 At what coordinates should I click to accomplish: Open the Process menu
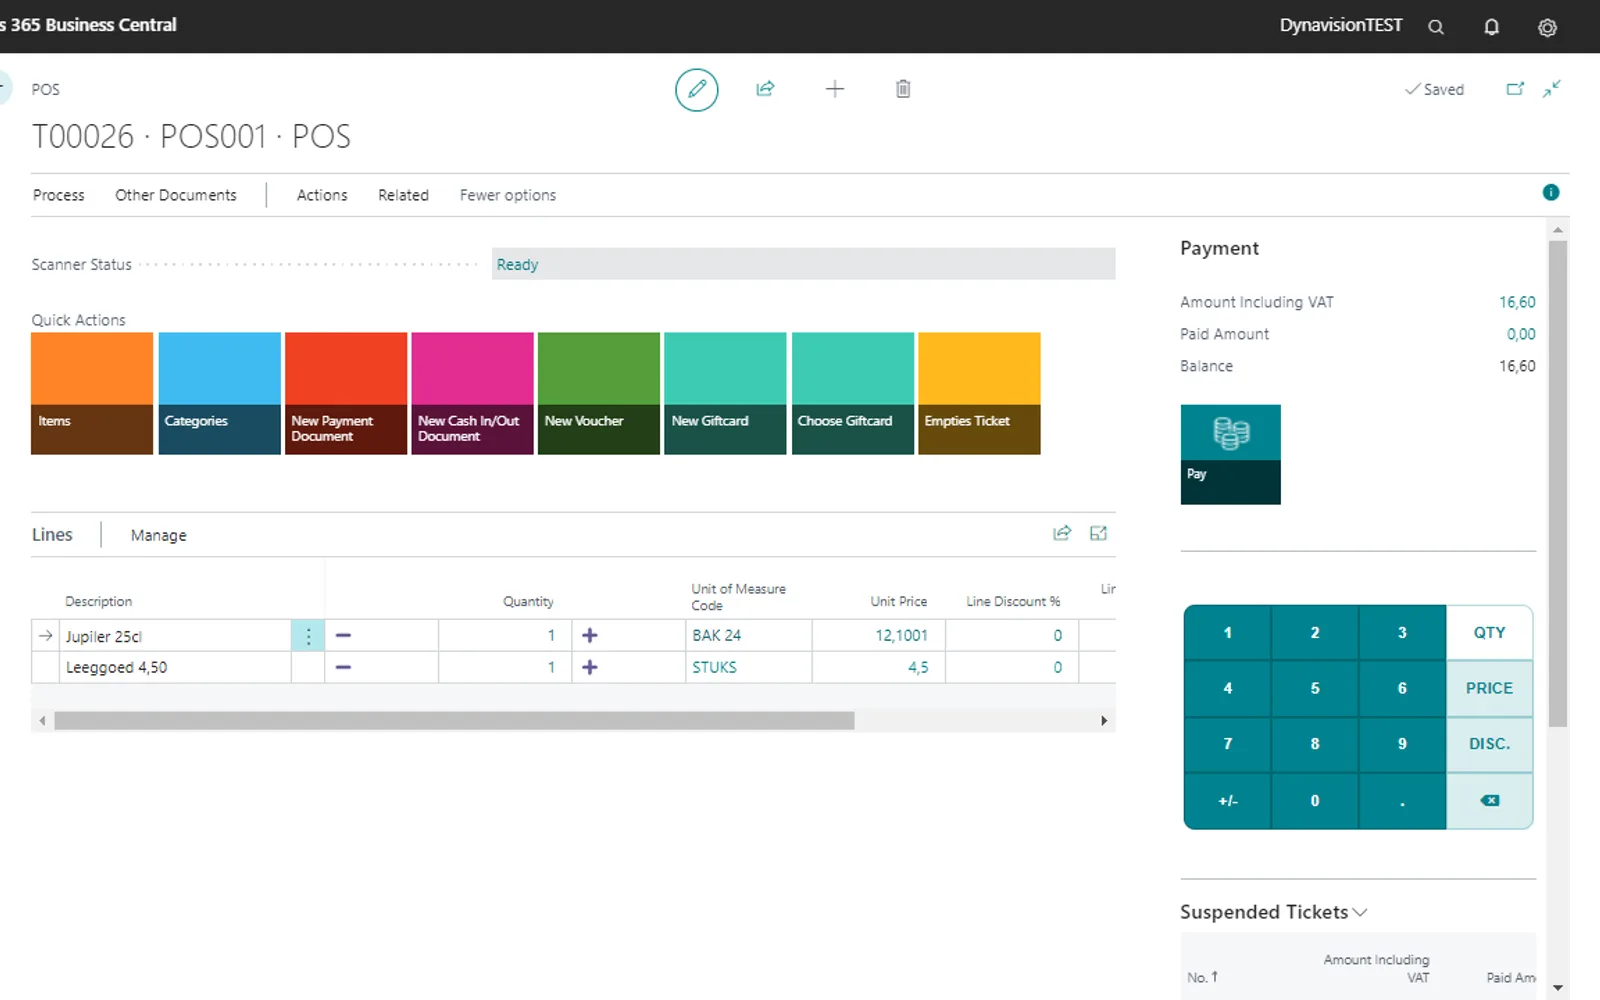59,195
